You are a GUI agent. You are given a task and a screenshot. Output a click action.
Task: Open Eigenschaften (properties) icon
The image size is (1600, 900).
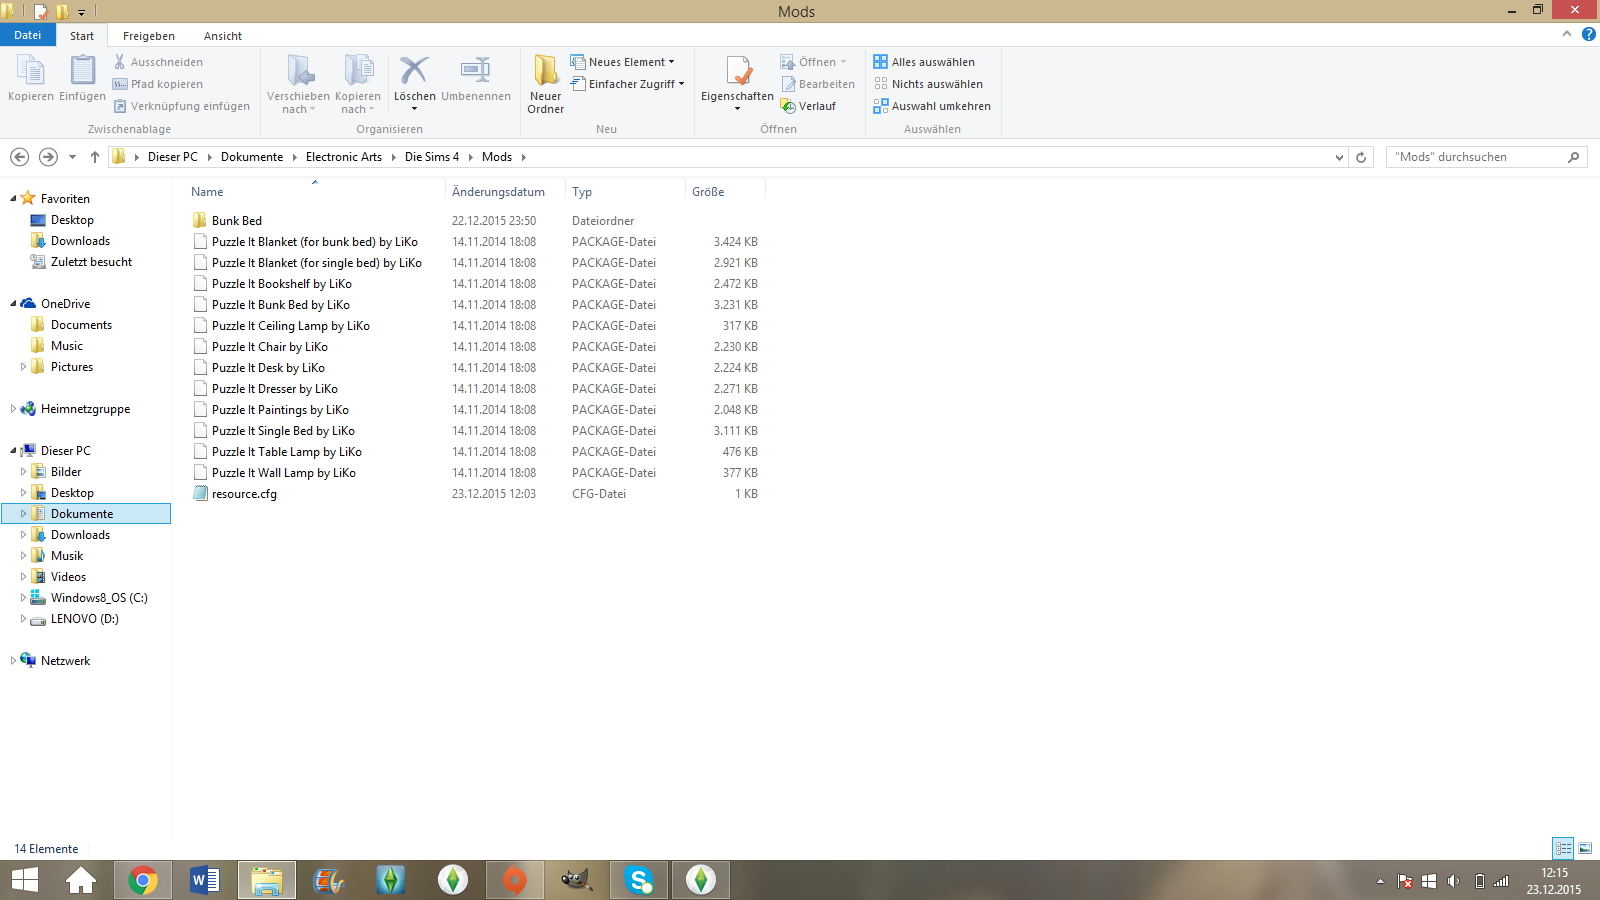(737, 72)
